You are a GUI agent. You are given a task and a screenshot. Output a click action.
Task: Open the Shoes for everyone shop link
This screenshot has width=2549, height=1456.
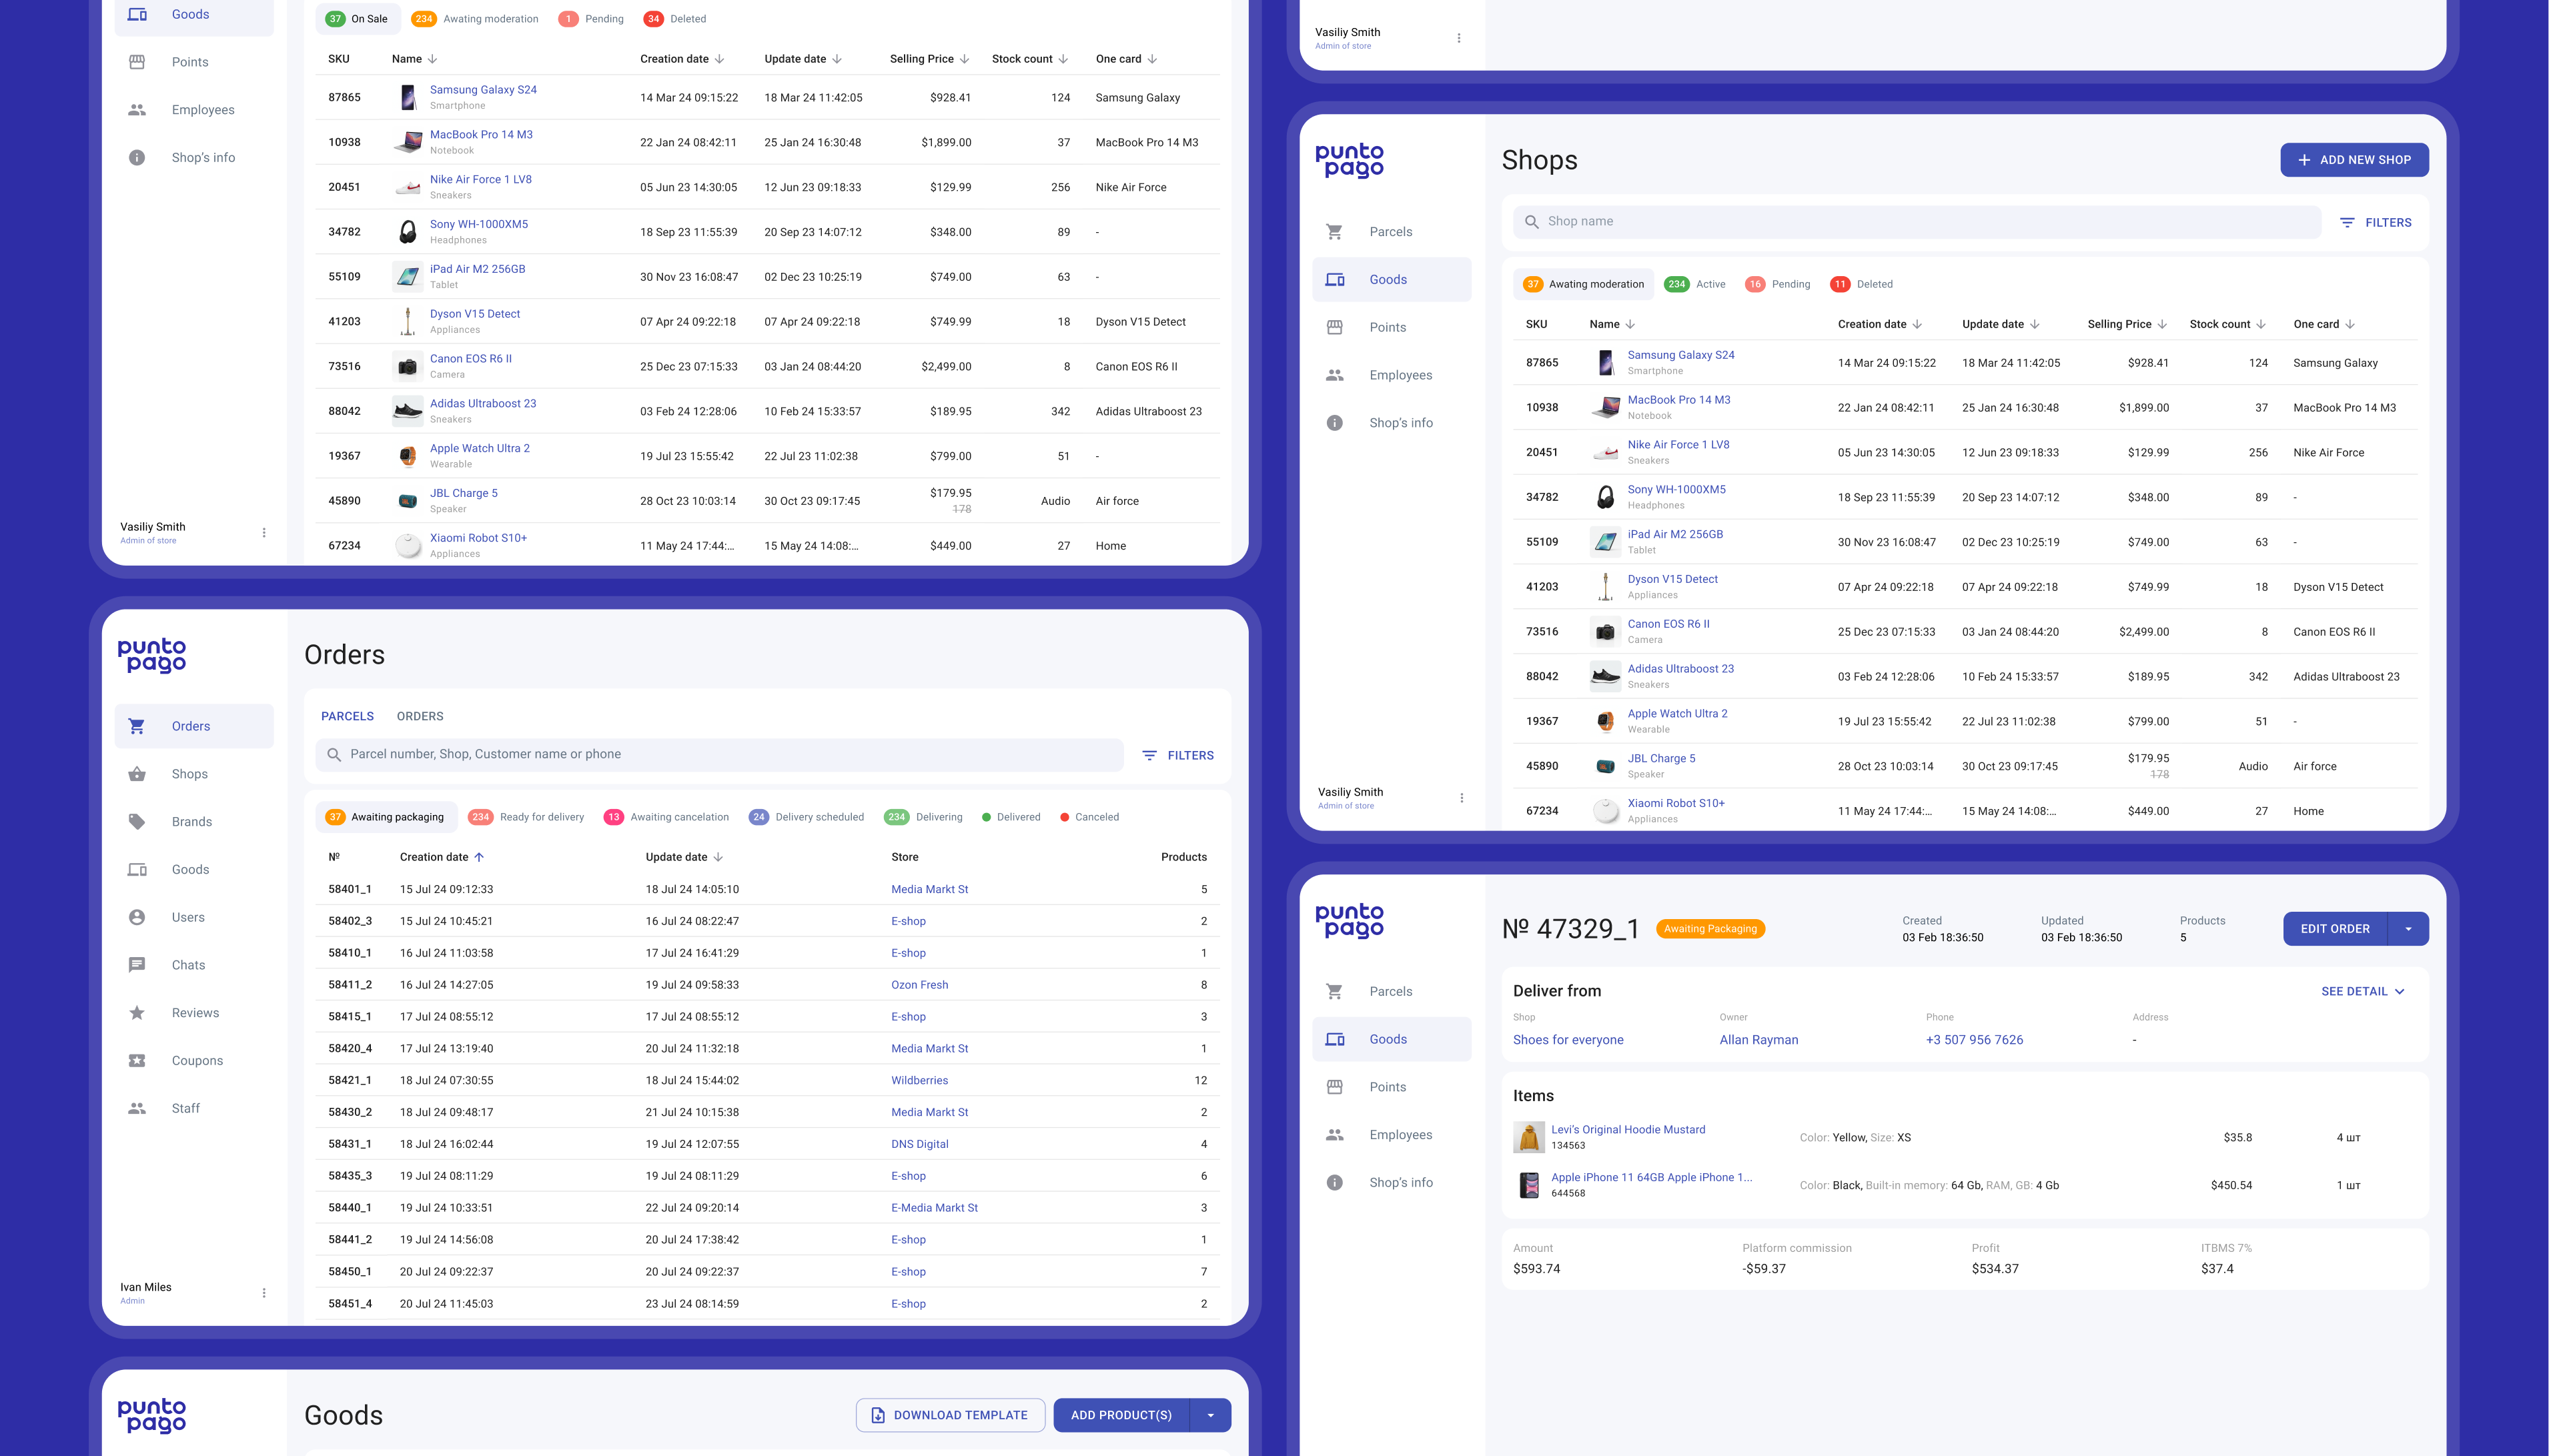click(x=1567, y=1039)
